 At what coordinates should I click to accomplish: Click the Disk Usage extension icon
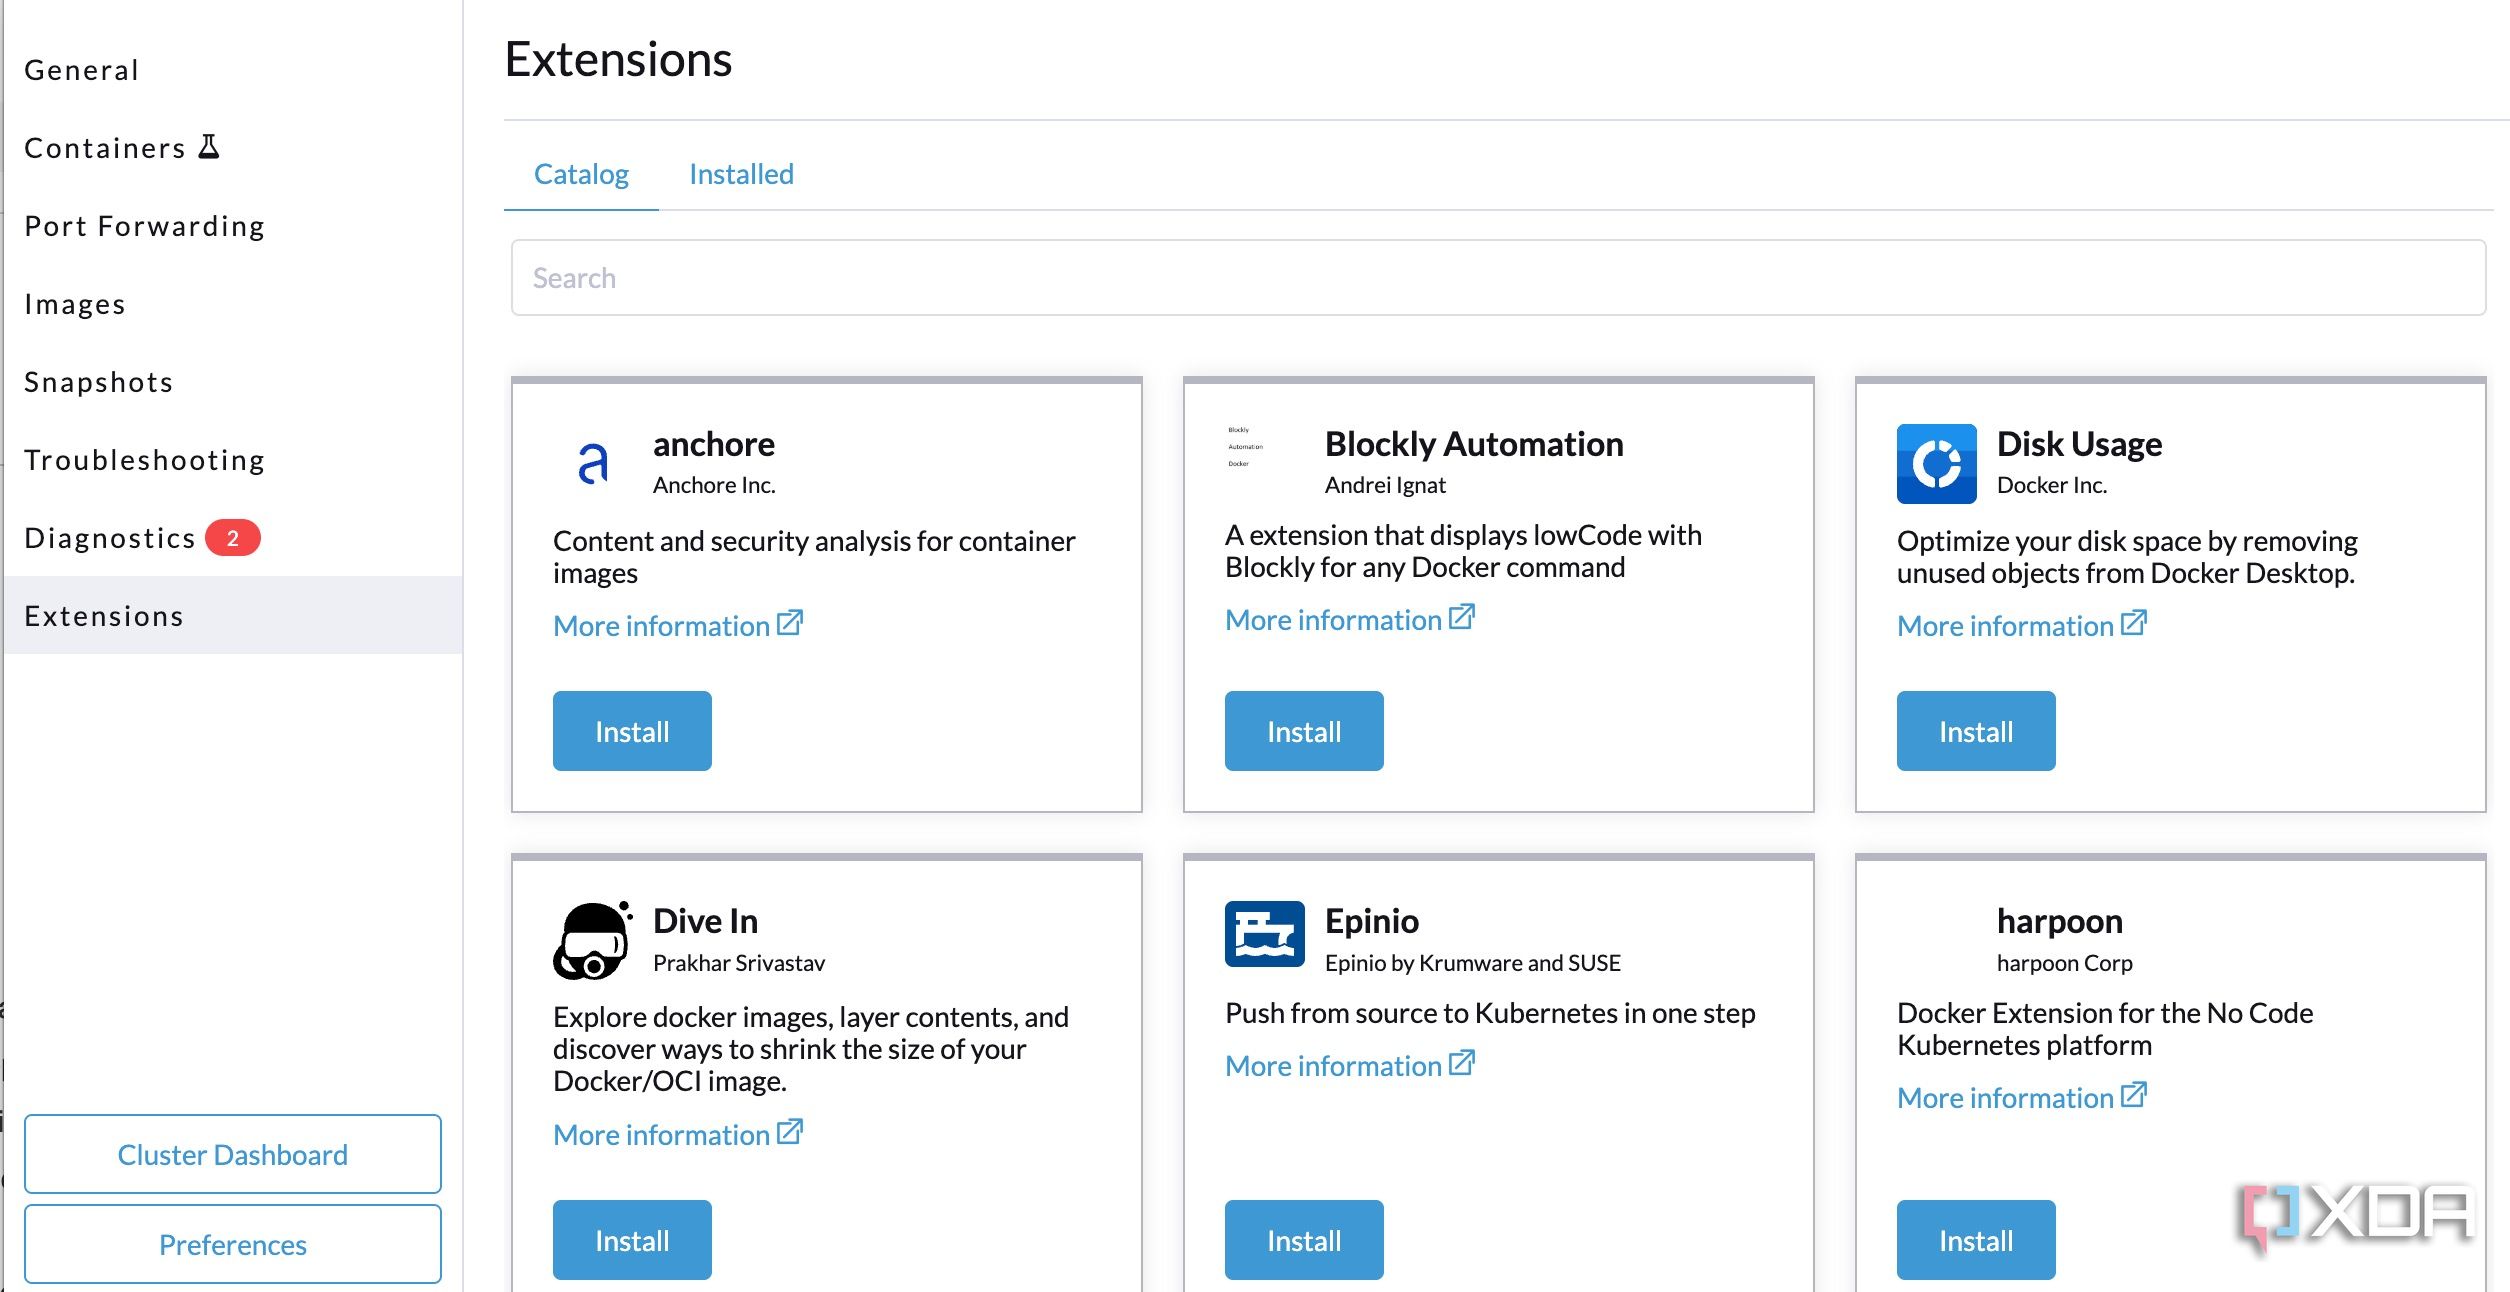pyautogui.click(x=1936, y=463)
